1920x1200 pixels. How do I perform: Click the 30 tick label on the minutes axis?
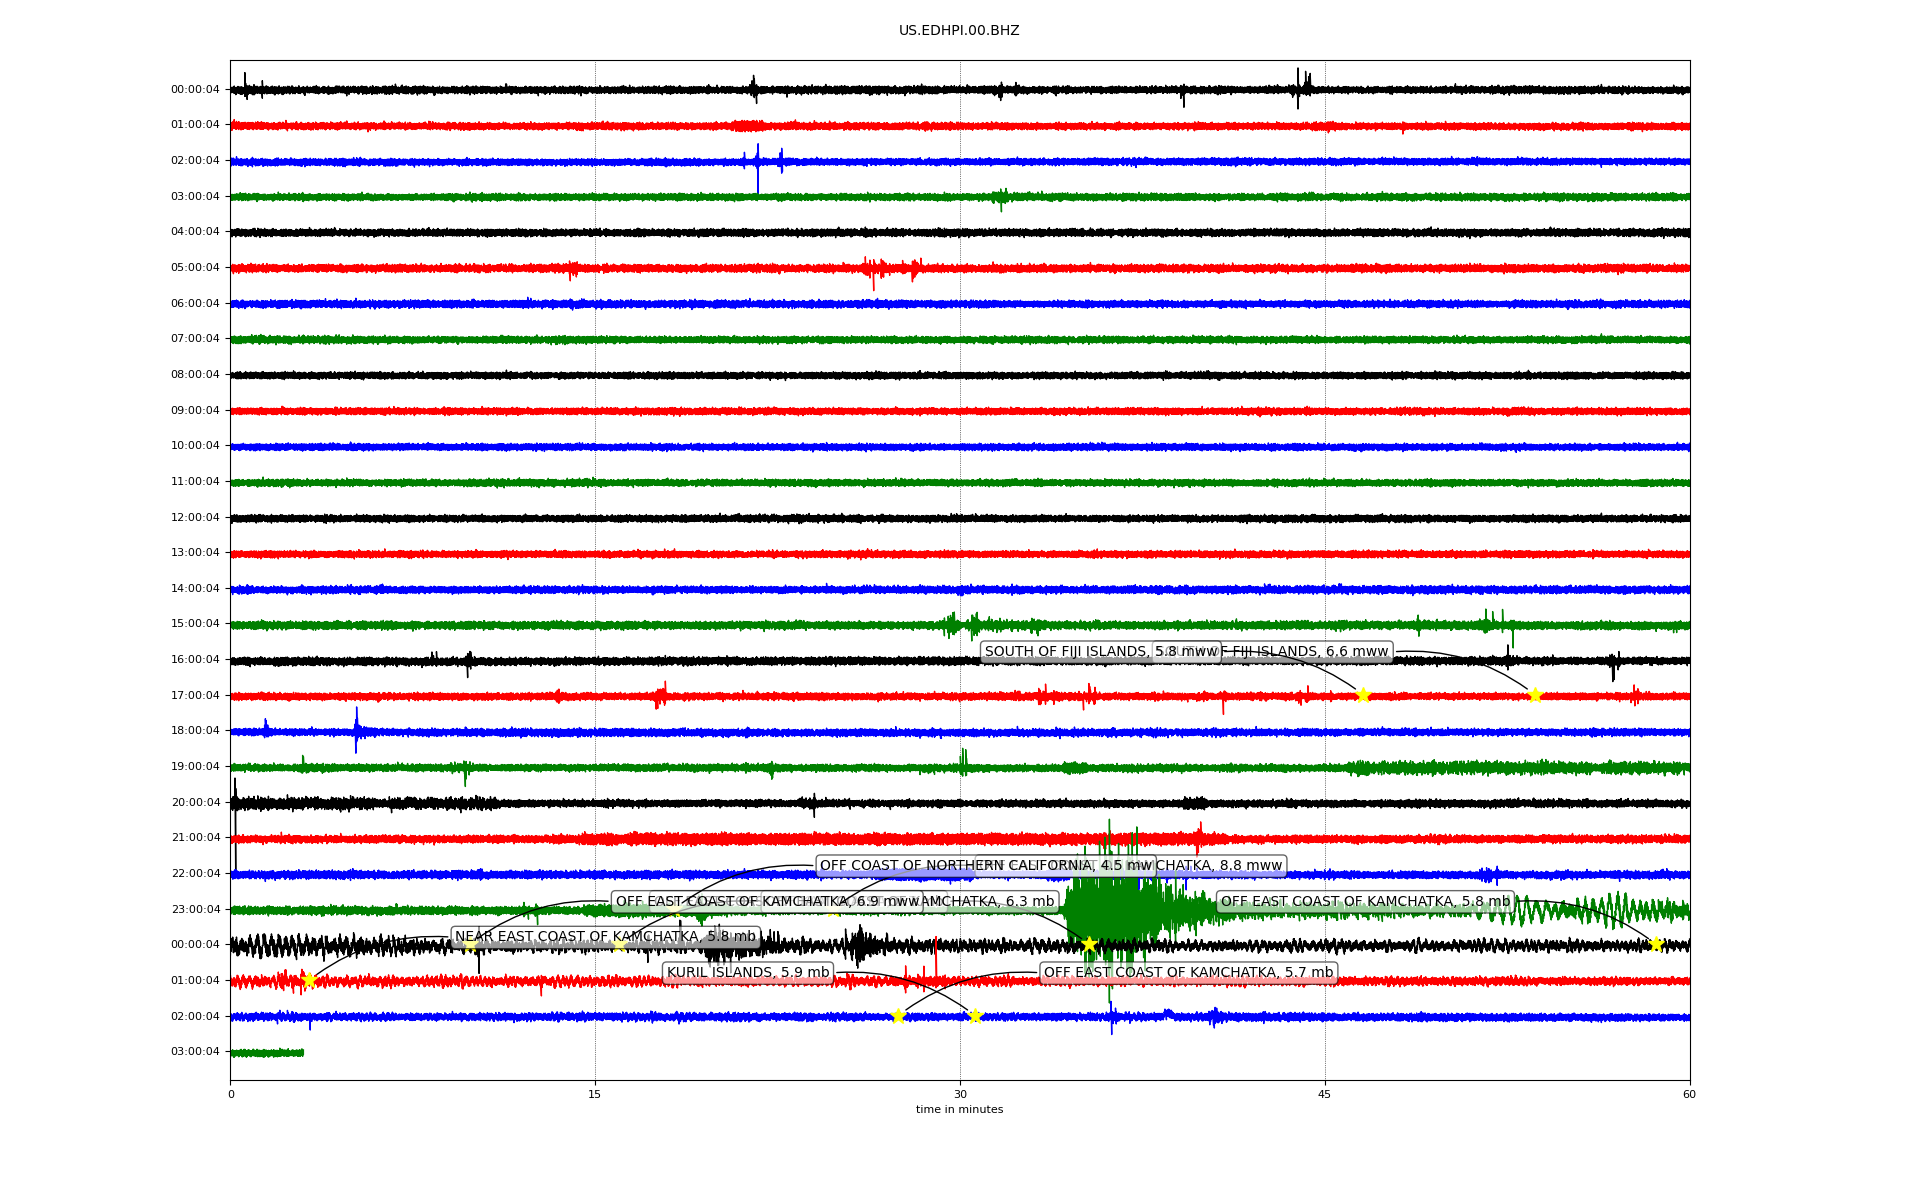tap(960, 1094)
